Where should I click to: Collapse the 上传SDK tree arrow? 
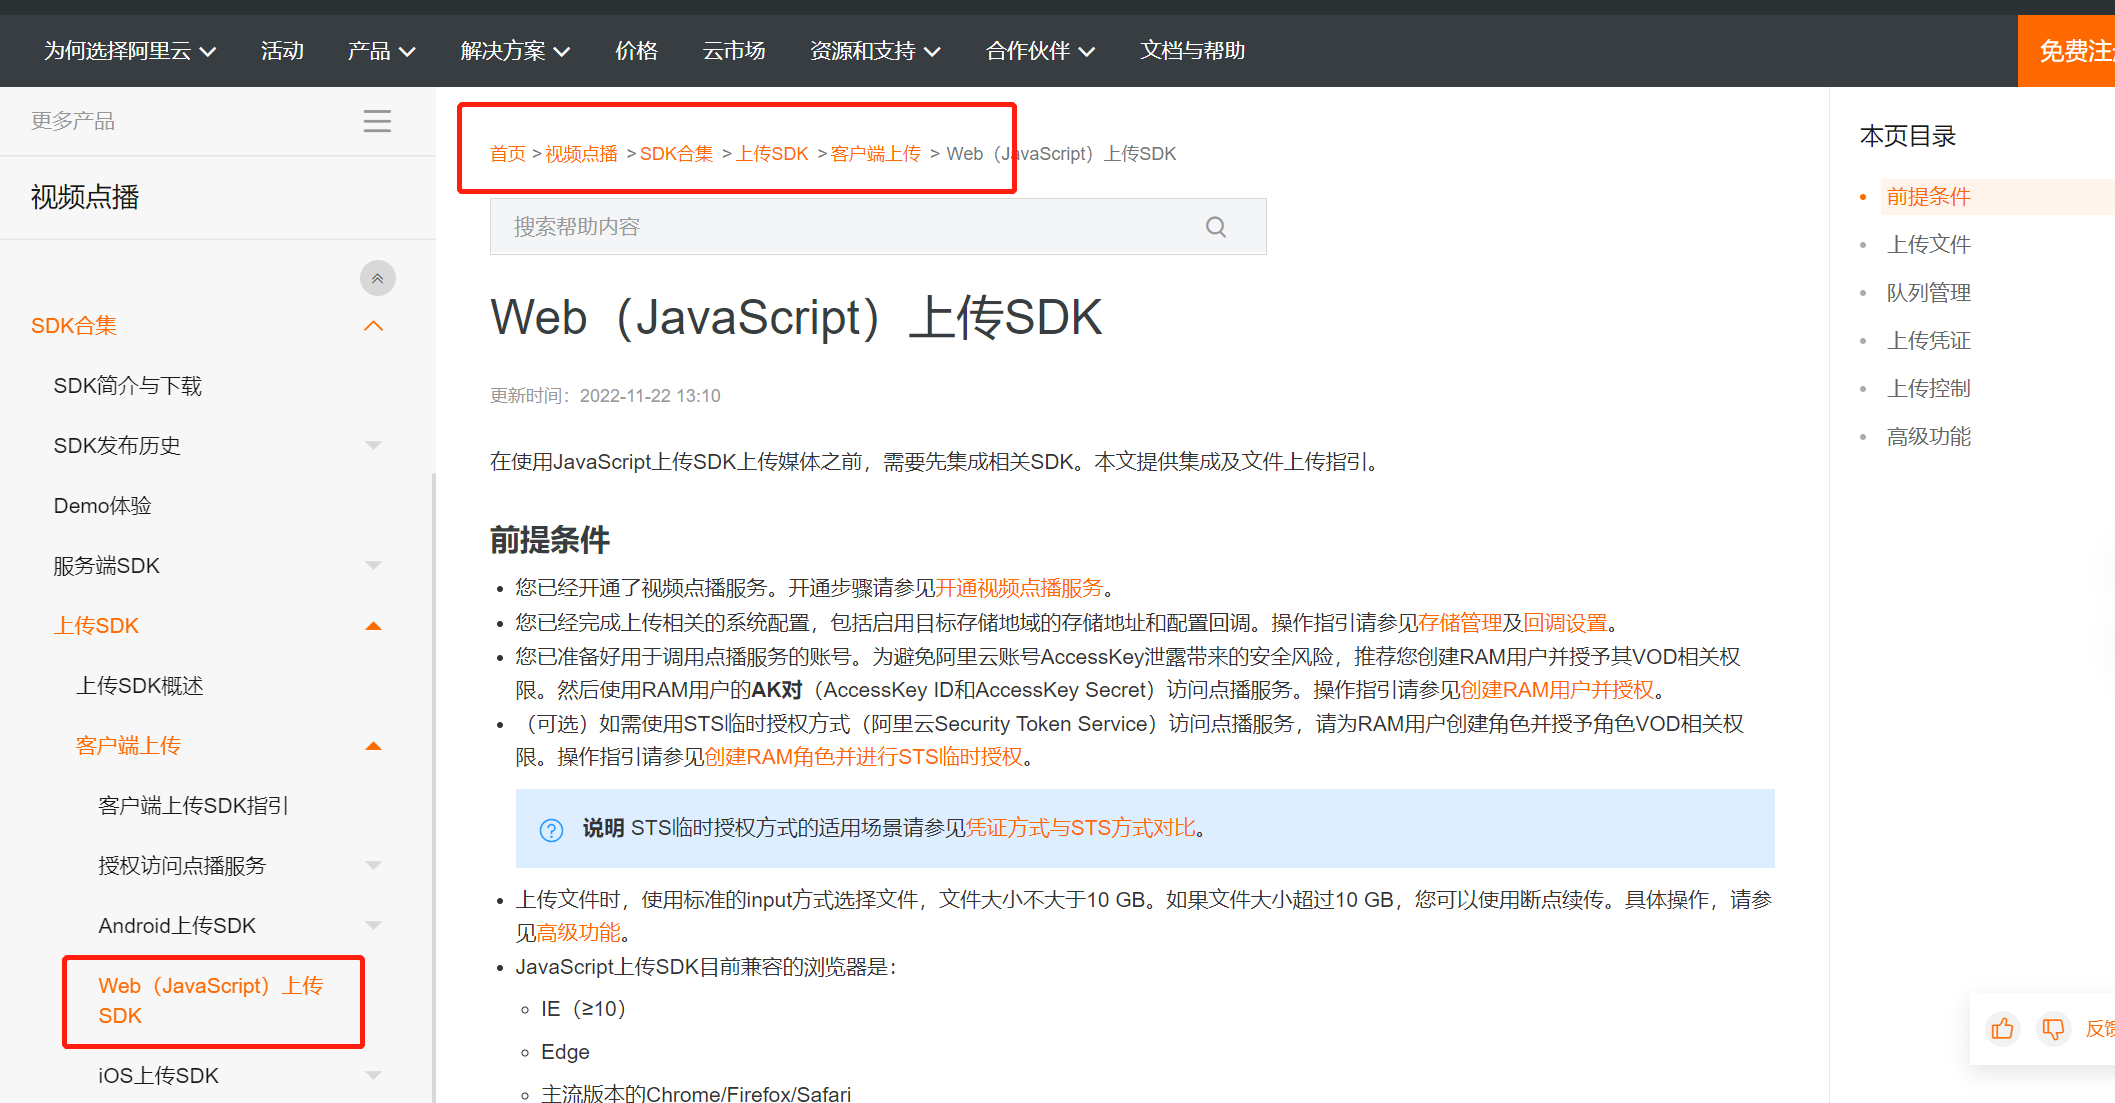pos(374,626)
